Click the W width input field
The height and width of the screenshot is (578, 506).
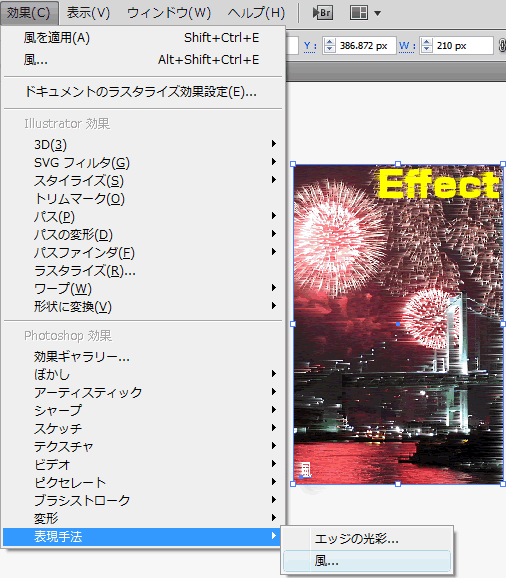[x=463, y=46]
